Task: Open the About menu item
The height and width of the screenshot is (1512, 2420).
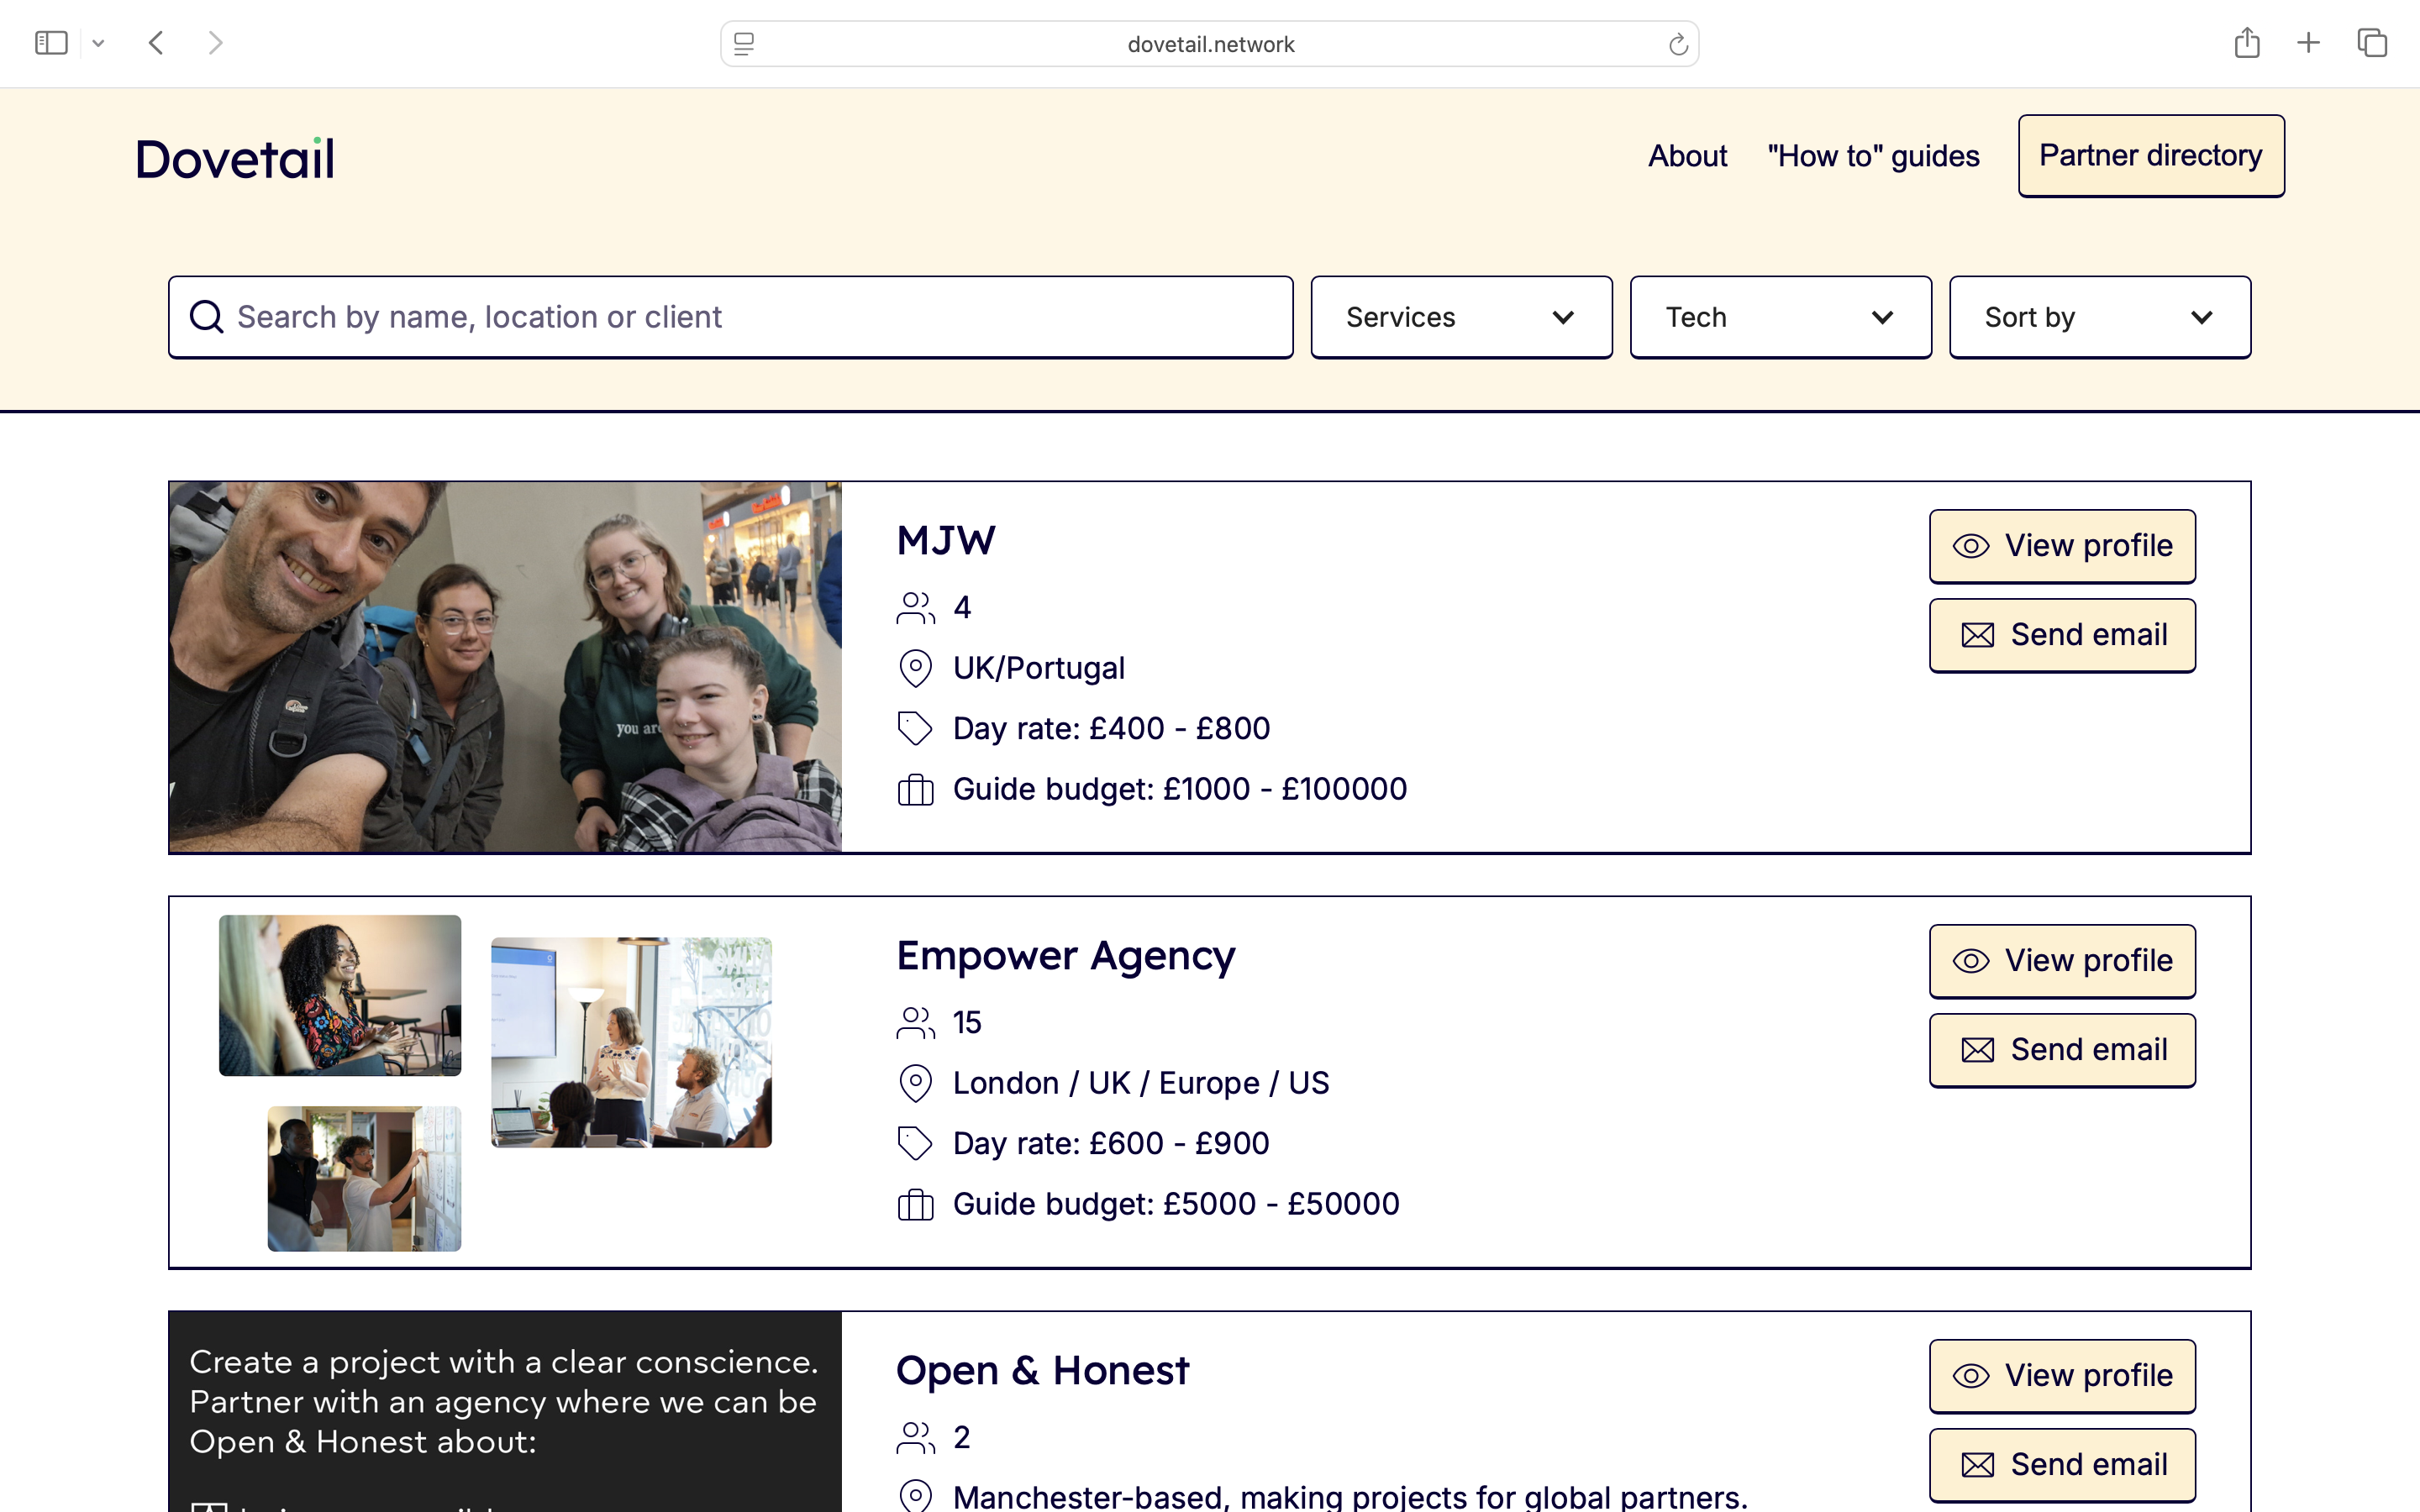Action: pyautogui.click(x=1687, y=156)
